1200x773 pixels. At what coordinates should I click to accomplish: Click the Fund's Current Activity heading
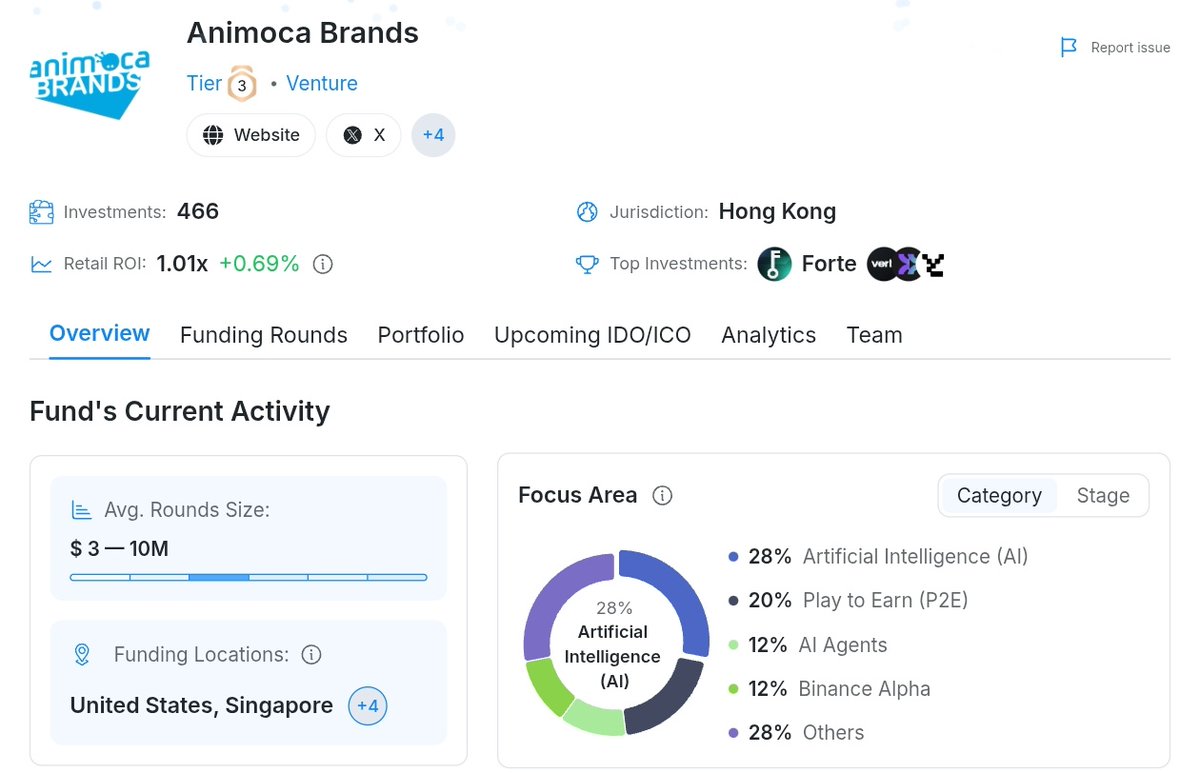point(180,412)
